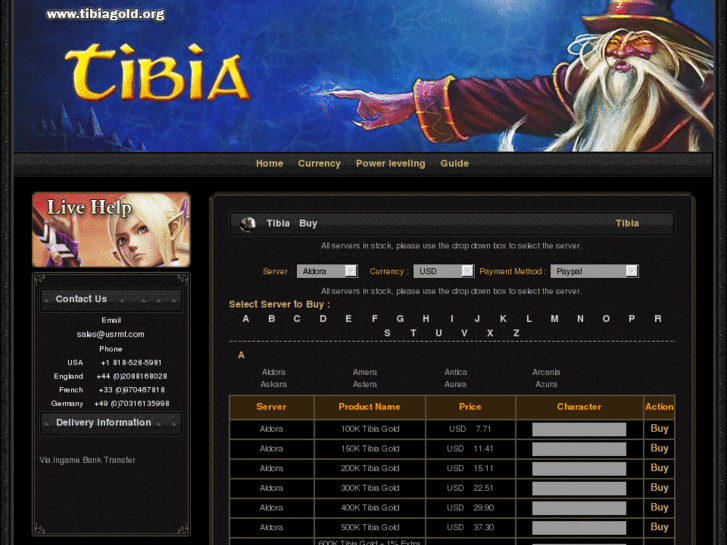This screenshot has height=545, width=727.
Task: Select the Antica server link
Action: click(x=456, y=372)
